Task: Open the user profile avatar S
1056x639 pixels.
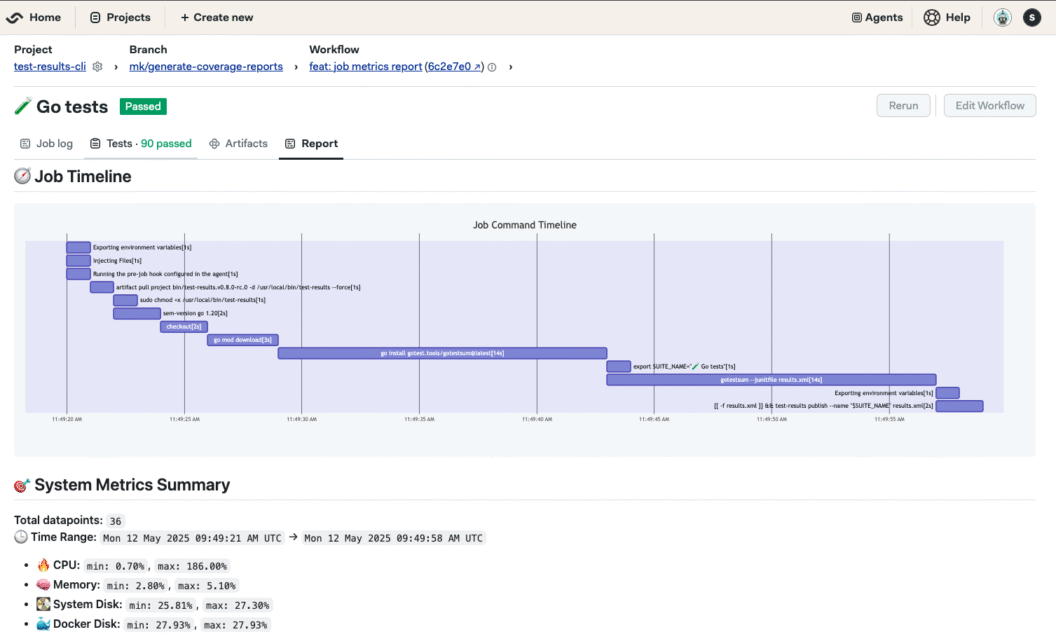Action: click(1032, 18)
